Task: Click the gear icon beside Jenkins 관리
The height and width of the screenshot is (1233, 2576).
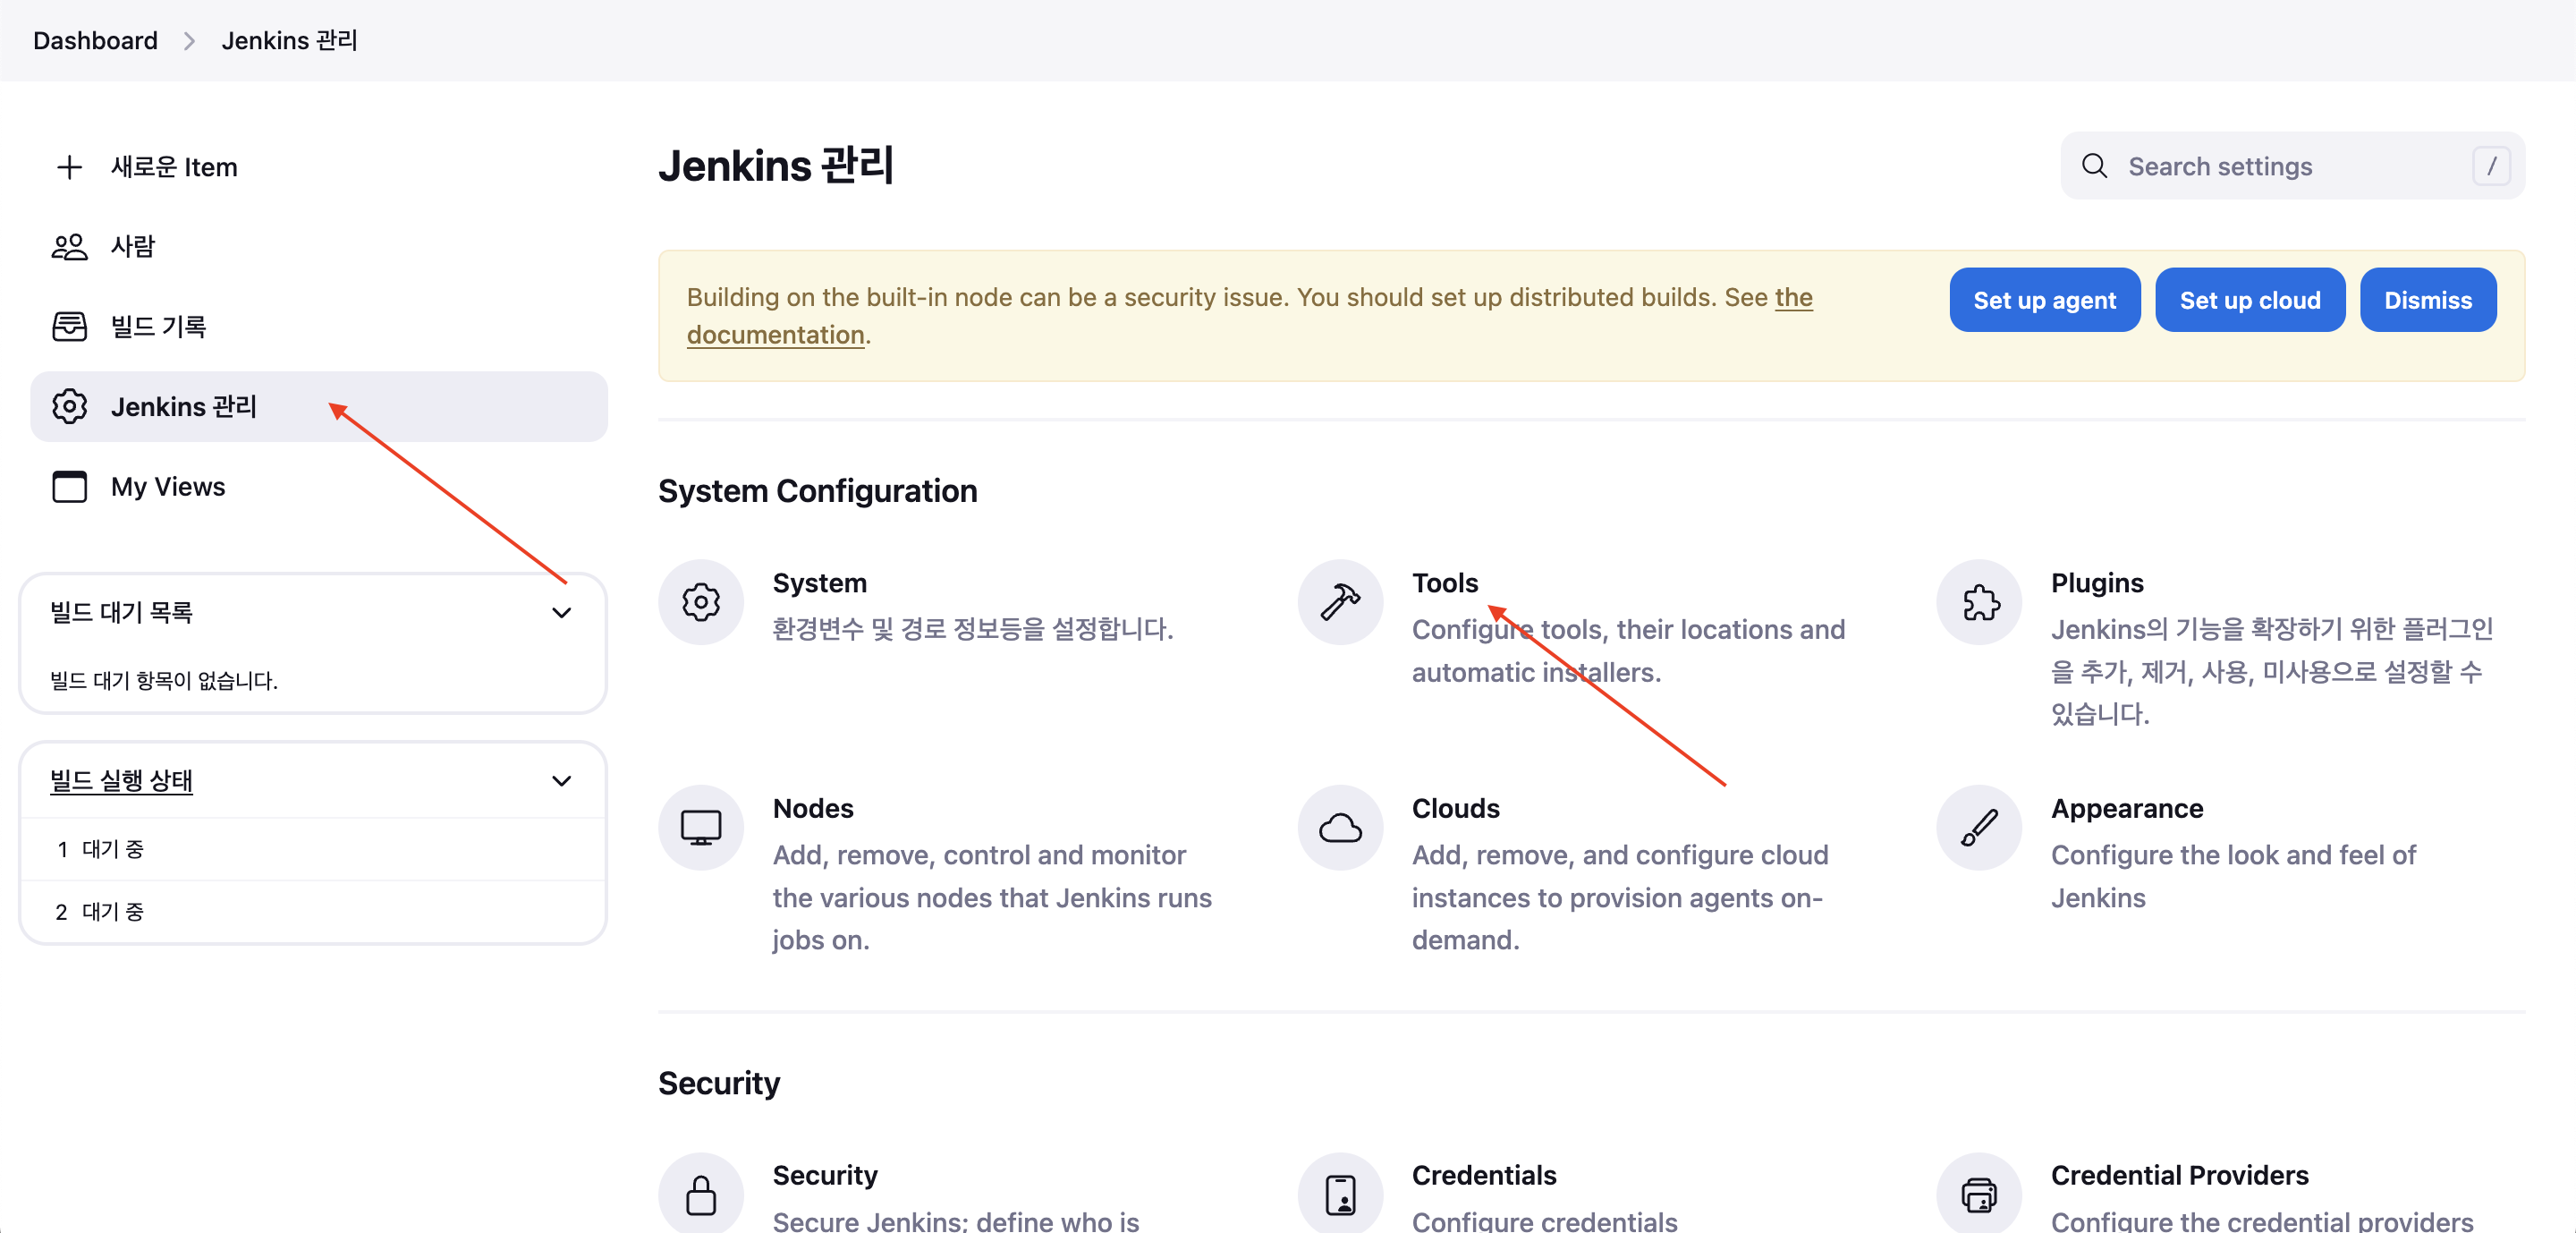Action: [x=69, y=407]
